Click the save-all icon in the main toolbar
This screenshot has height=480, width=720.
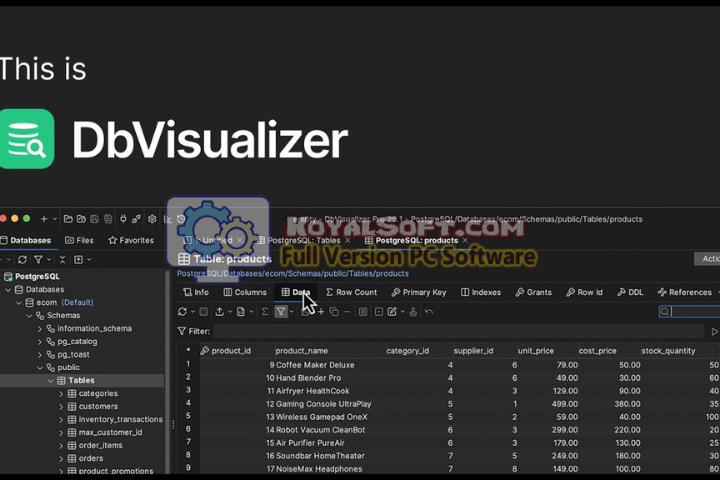(108, 219)
